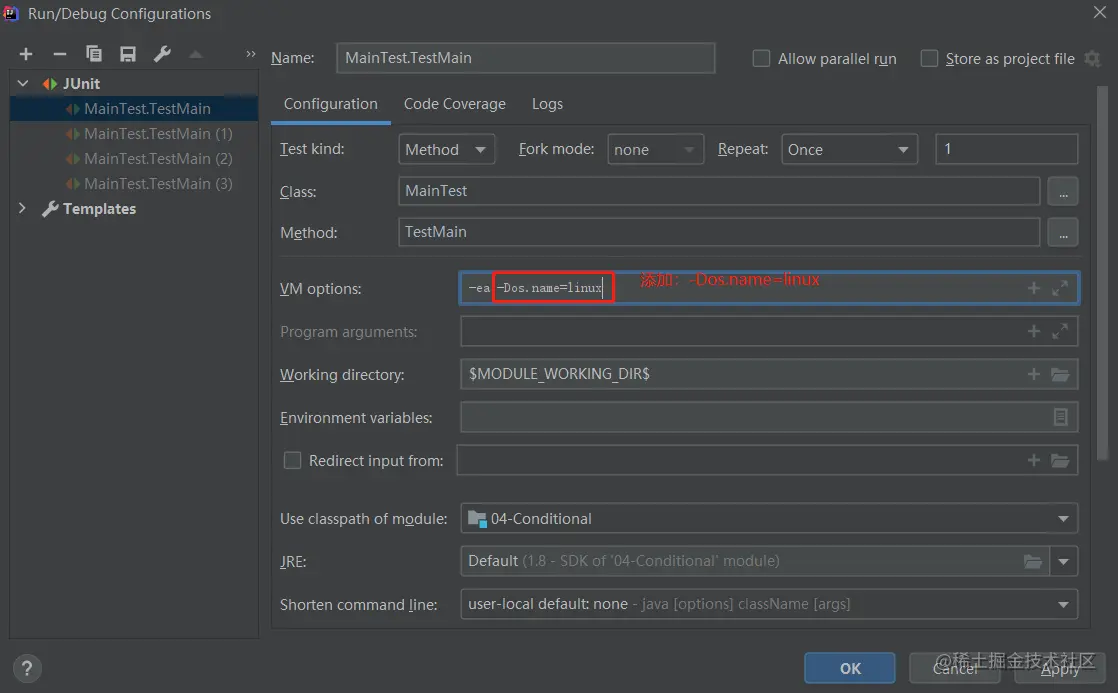
Task: Click the Cancel button
Action: coord(955,668)
